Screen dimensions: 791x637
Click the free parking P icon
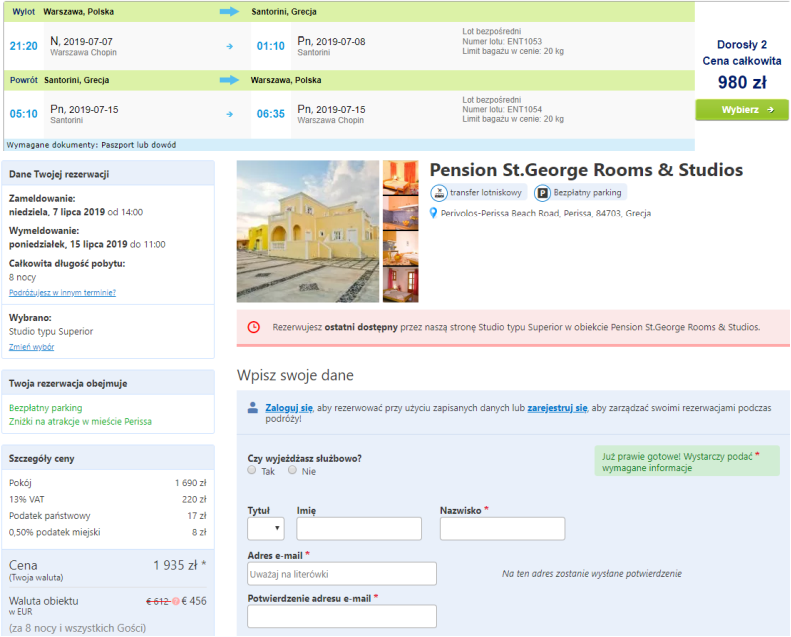[x=542, y=193]
